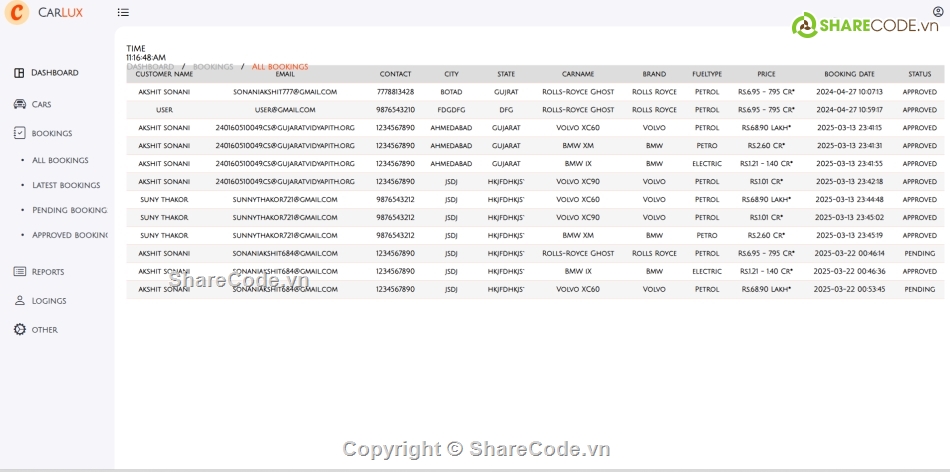
Task: Click the User customer name cell
Action: point(164,110)
